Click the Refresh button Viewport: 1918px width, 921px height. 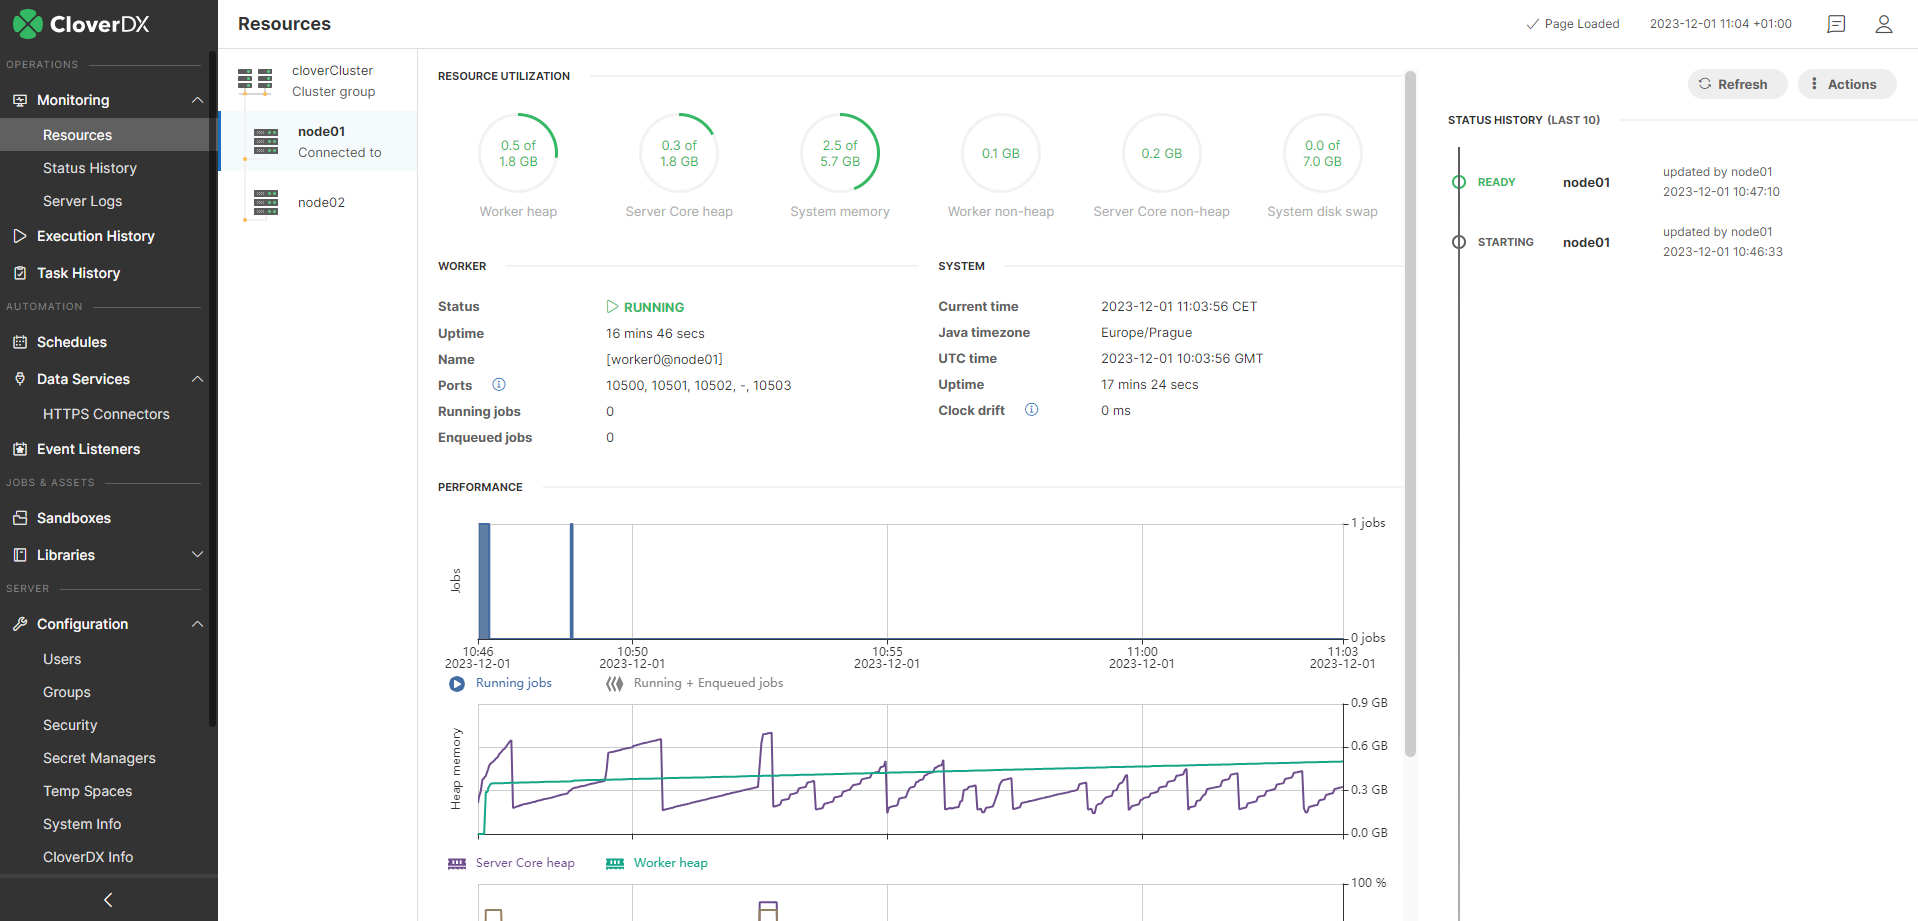point(1737,84)
